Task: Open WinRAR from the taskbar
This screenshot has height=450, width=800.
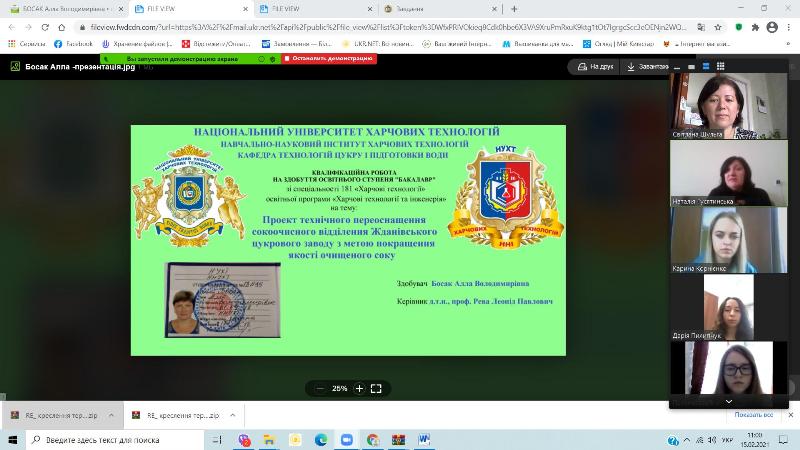Action: click(398, 440)
